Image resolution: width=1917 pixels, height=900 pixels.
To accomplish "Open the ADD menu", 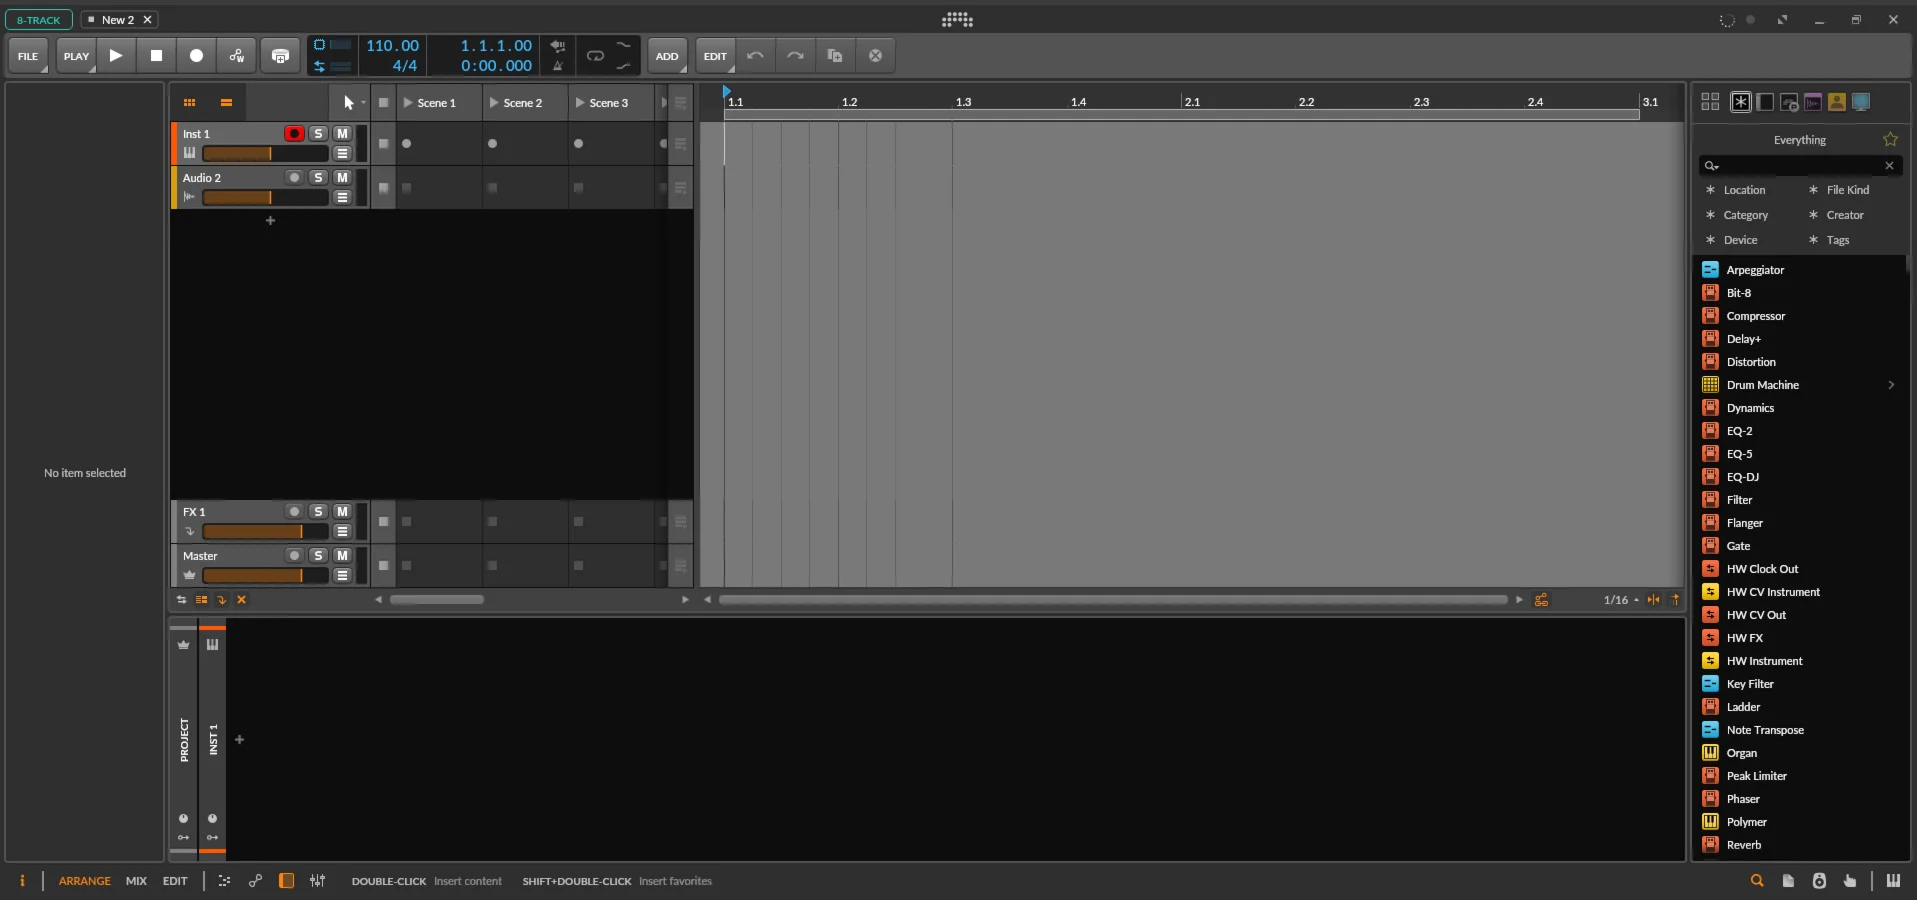I will pyautogui.click(x=667, y=56).
